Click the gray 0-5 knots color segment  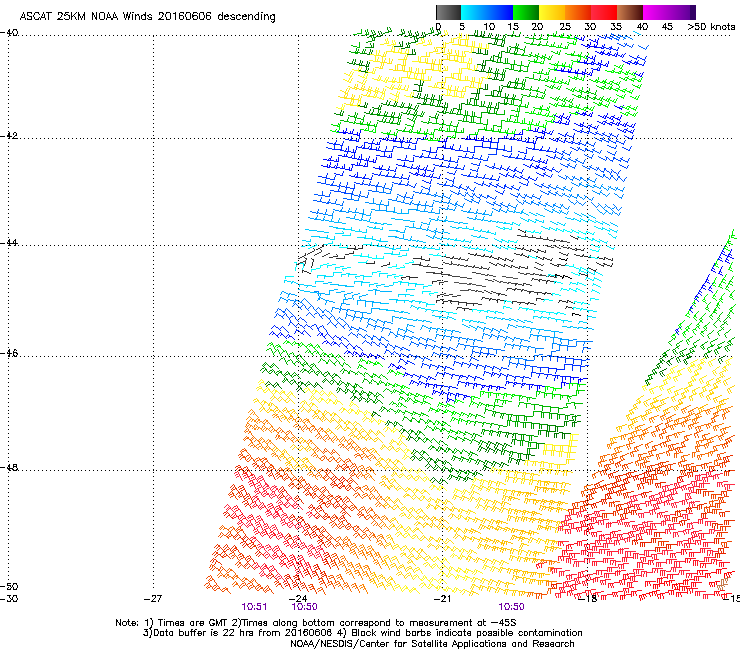click(x=448, y=12)
